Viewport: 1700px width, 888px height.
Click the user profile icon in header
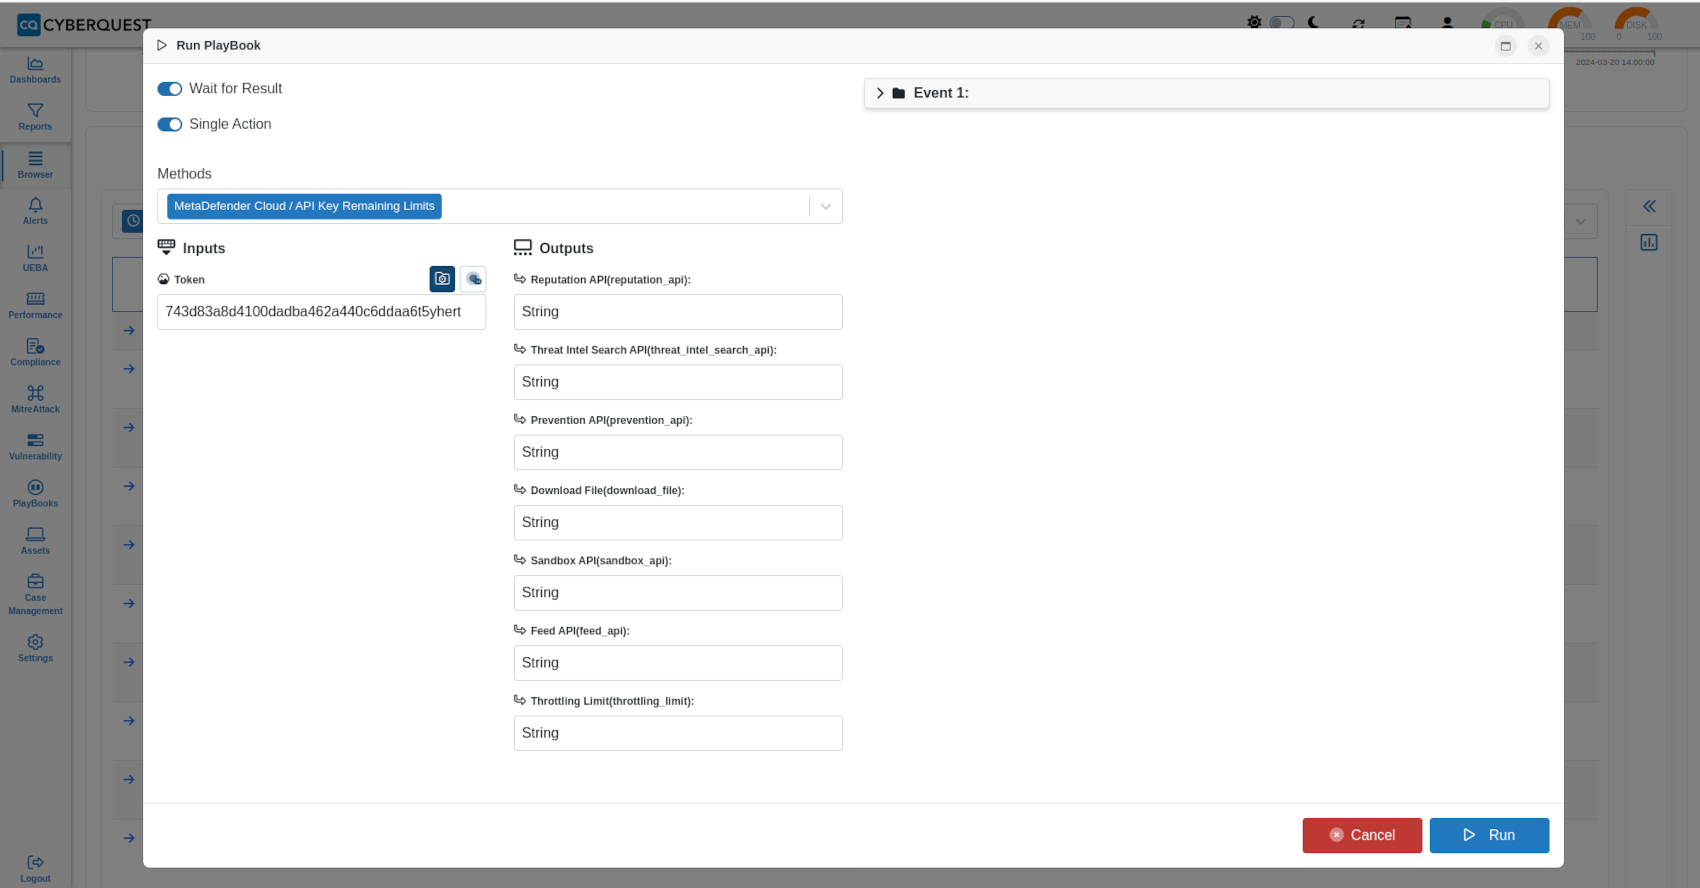tap(1447, 23)
